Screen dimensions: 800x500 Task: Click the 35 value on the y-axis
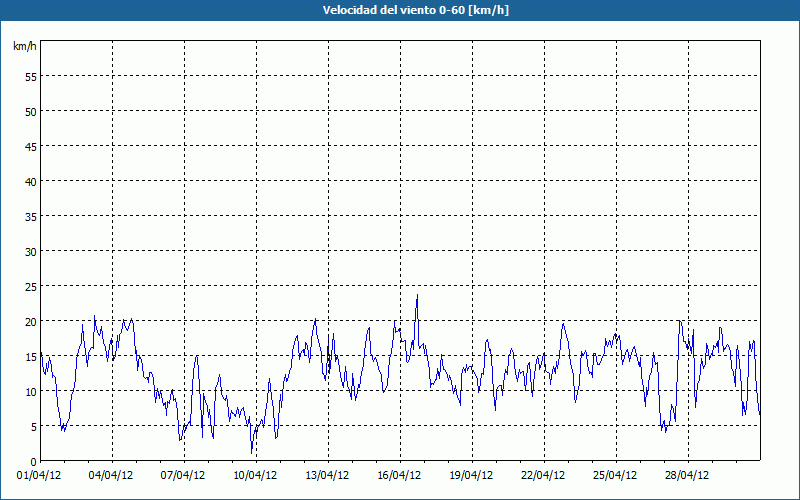(x=31, y=216)
